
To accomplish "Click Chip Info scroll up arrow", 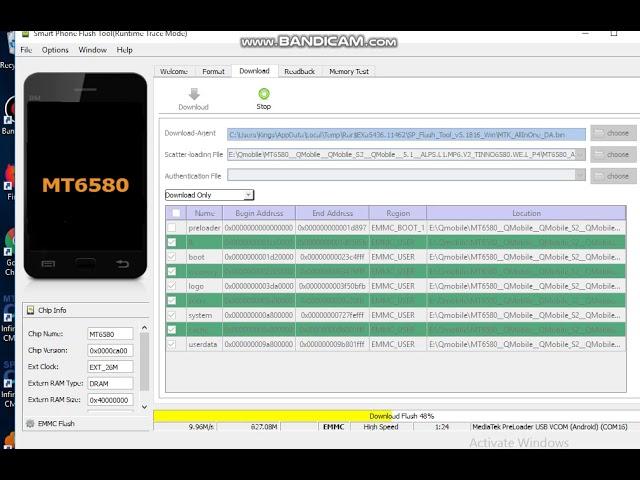I will coord(144,328).
